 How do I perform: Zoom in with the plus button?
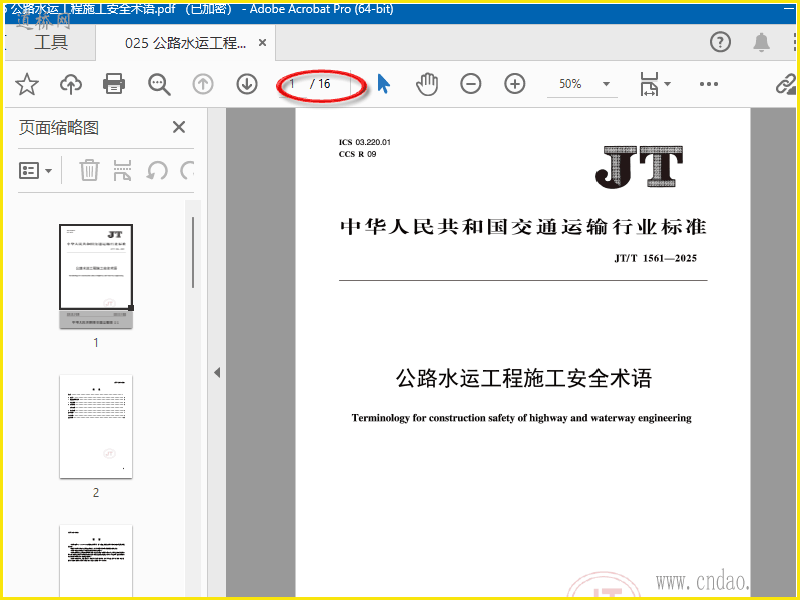tap(515, 84)
